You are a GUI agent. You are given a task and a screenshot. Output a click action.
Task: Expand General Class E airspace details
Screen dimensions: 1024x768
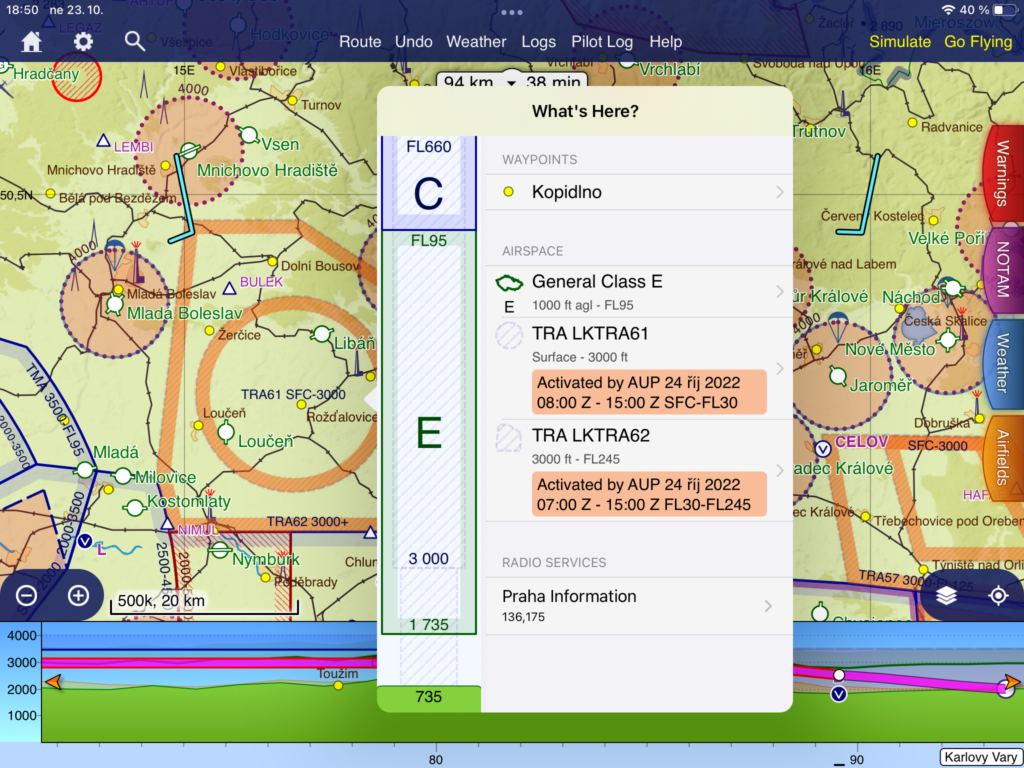click(638, 292)
